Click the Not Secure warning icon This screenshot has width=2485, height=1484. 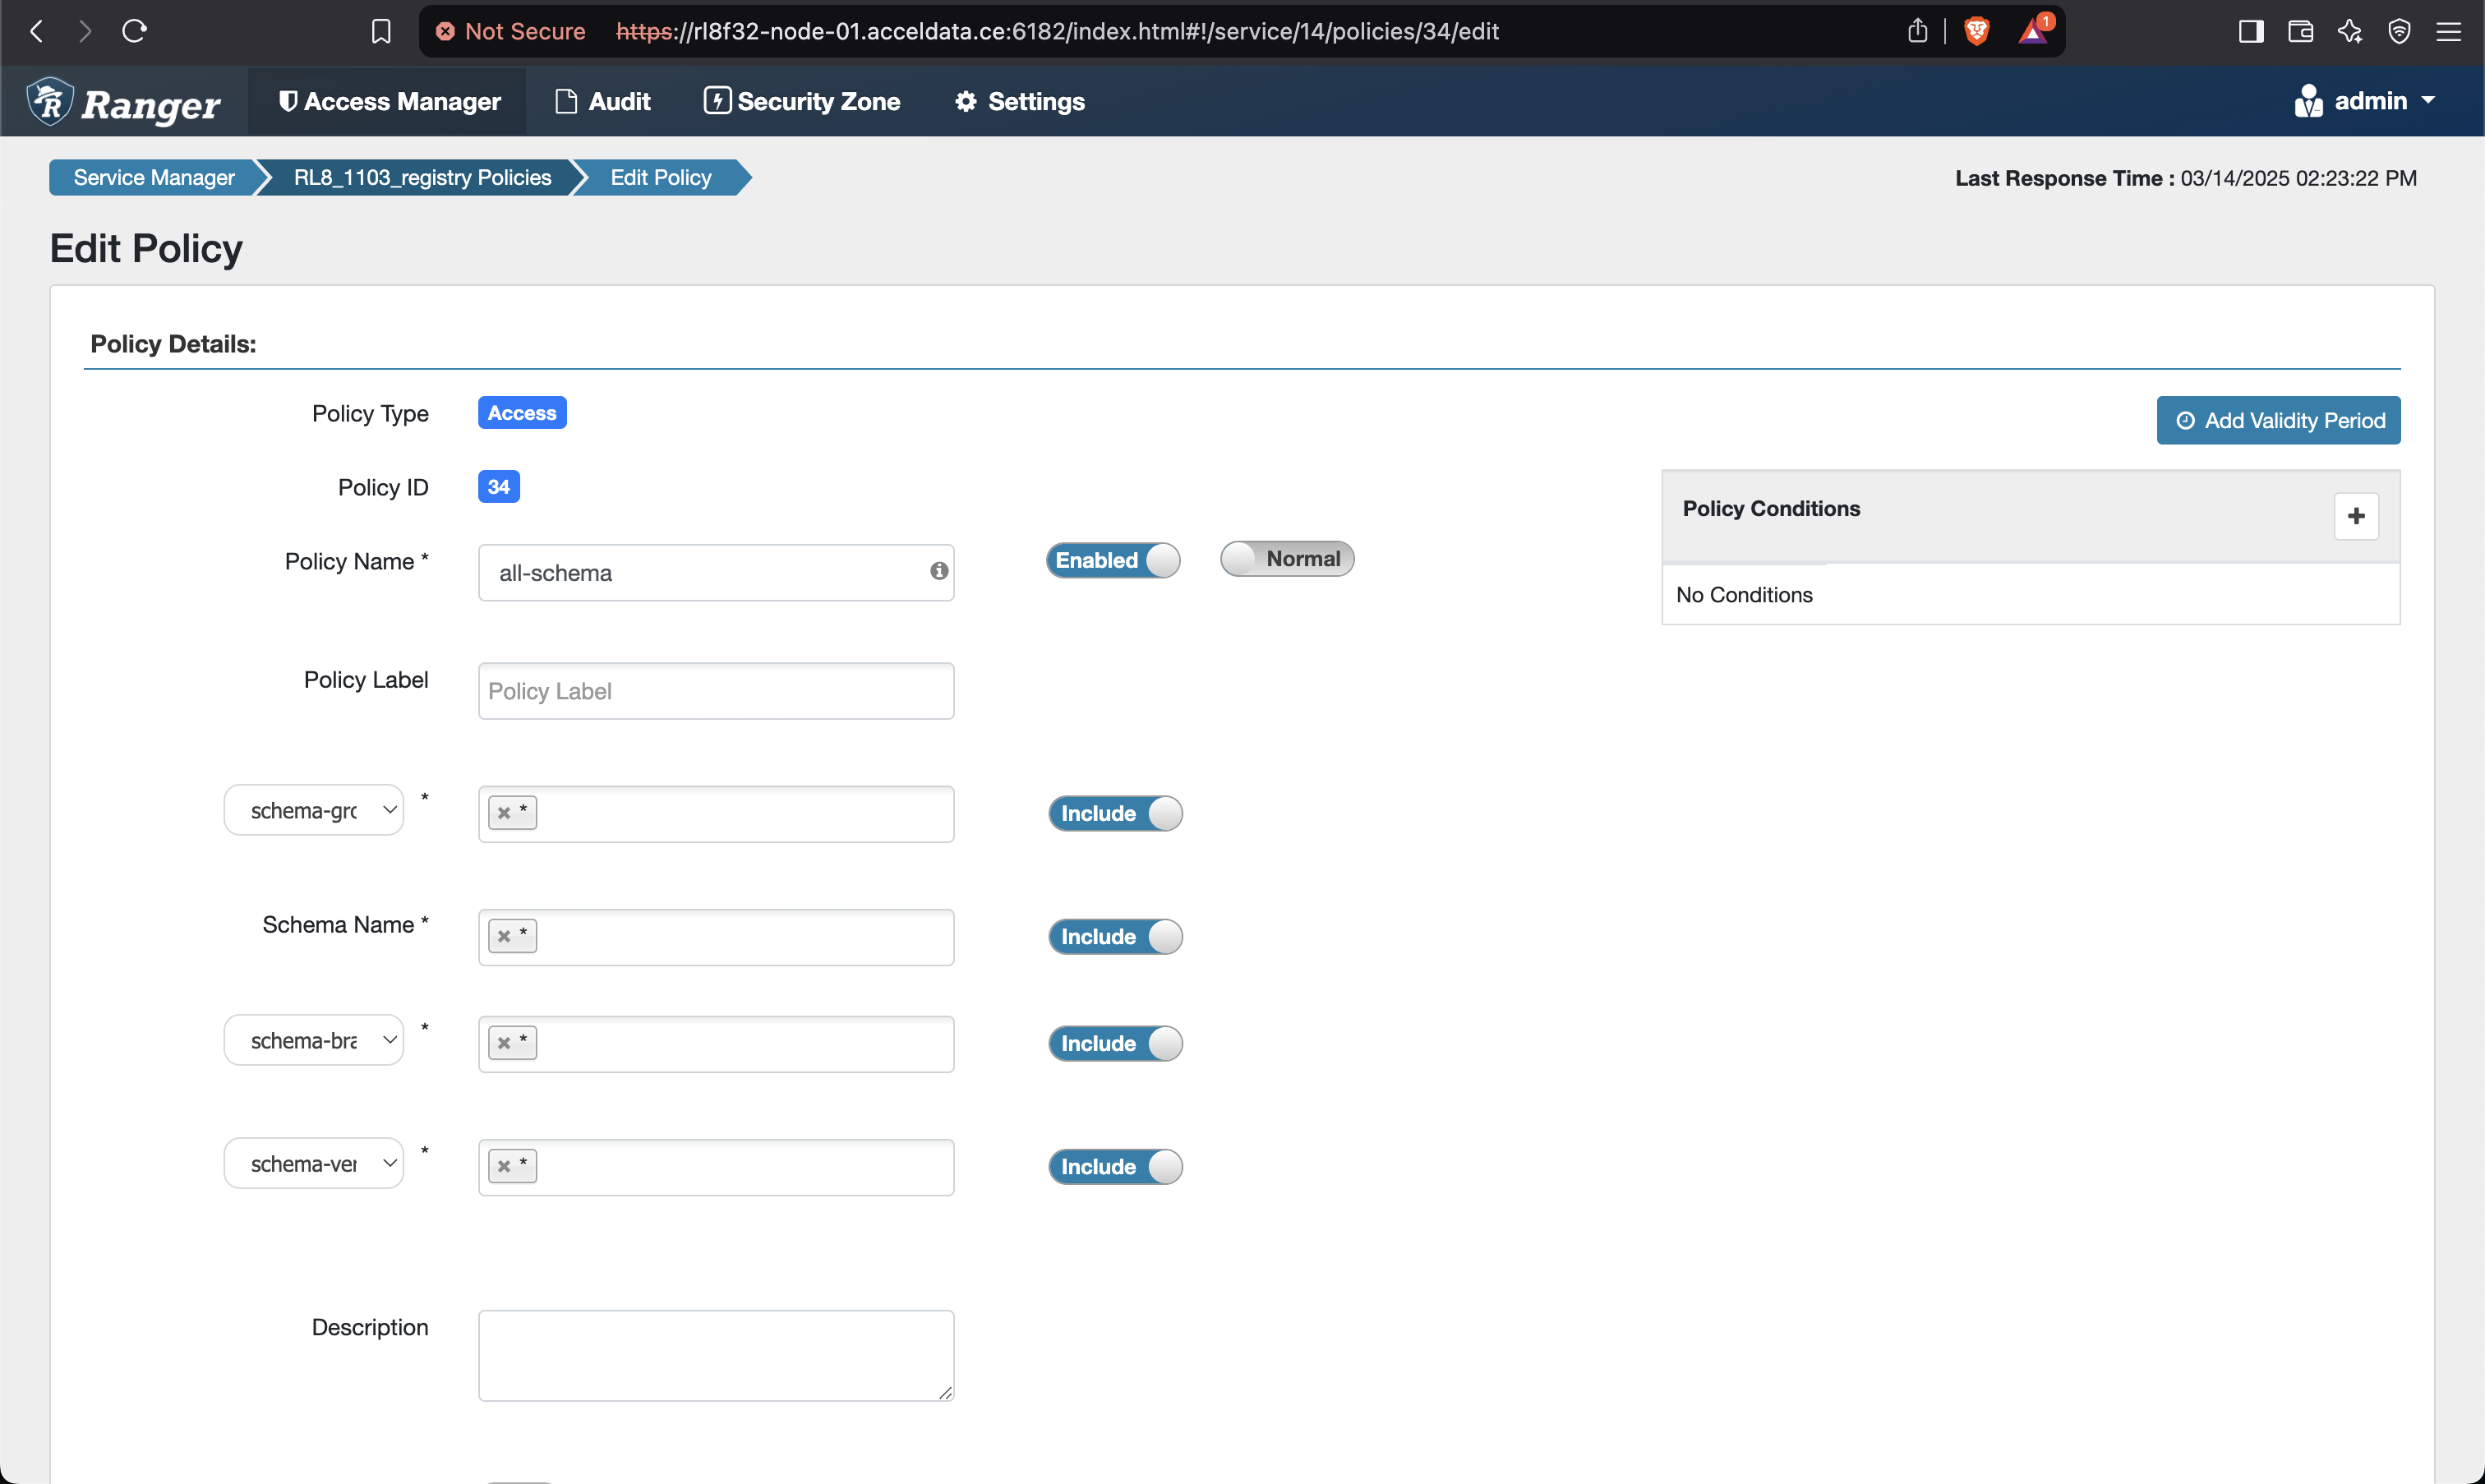point(445,31)
